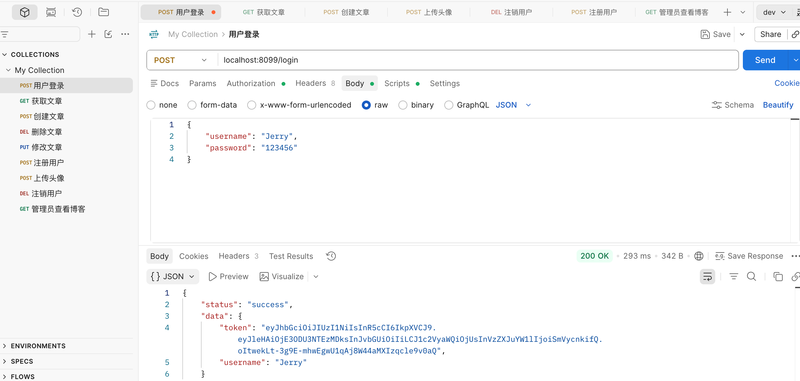Open response Test Results tab

pyautogui.click(x=291, y=256)
